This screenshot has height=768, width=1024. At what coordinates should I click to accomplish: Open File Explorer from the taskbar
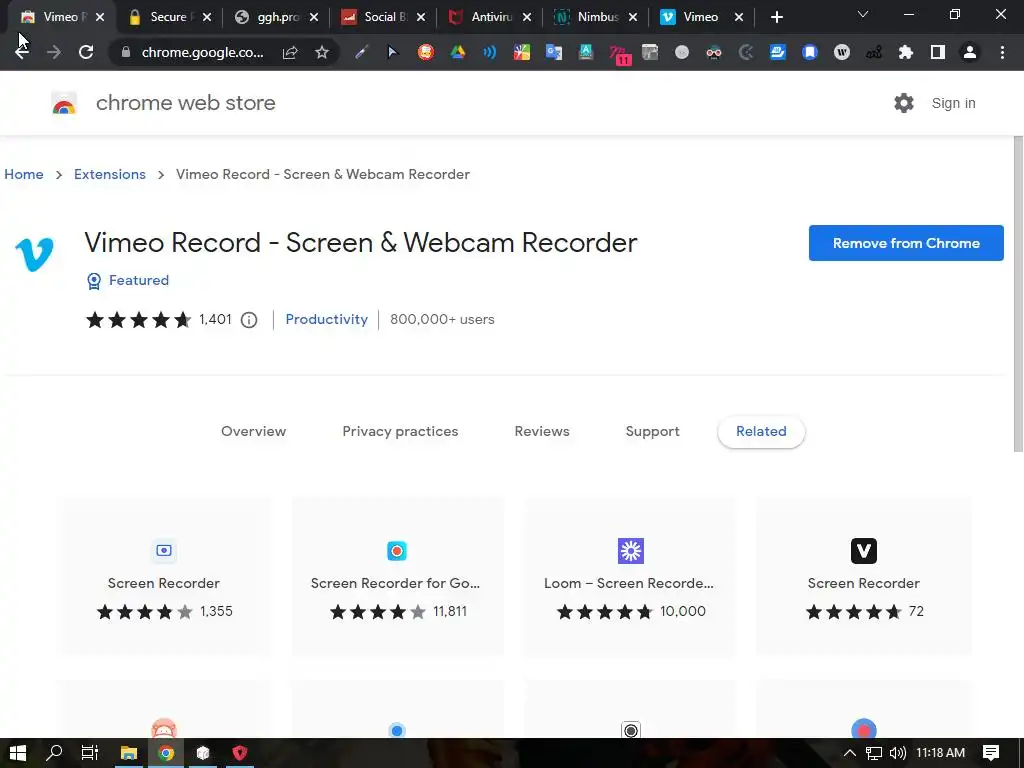tap(129, 753)
